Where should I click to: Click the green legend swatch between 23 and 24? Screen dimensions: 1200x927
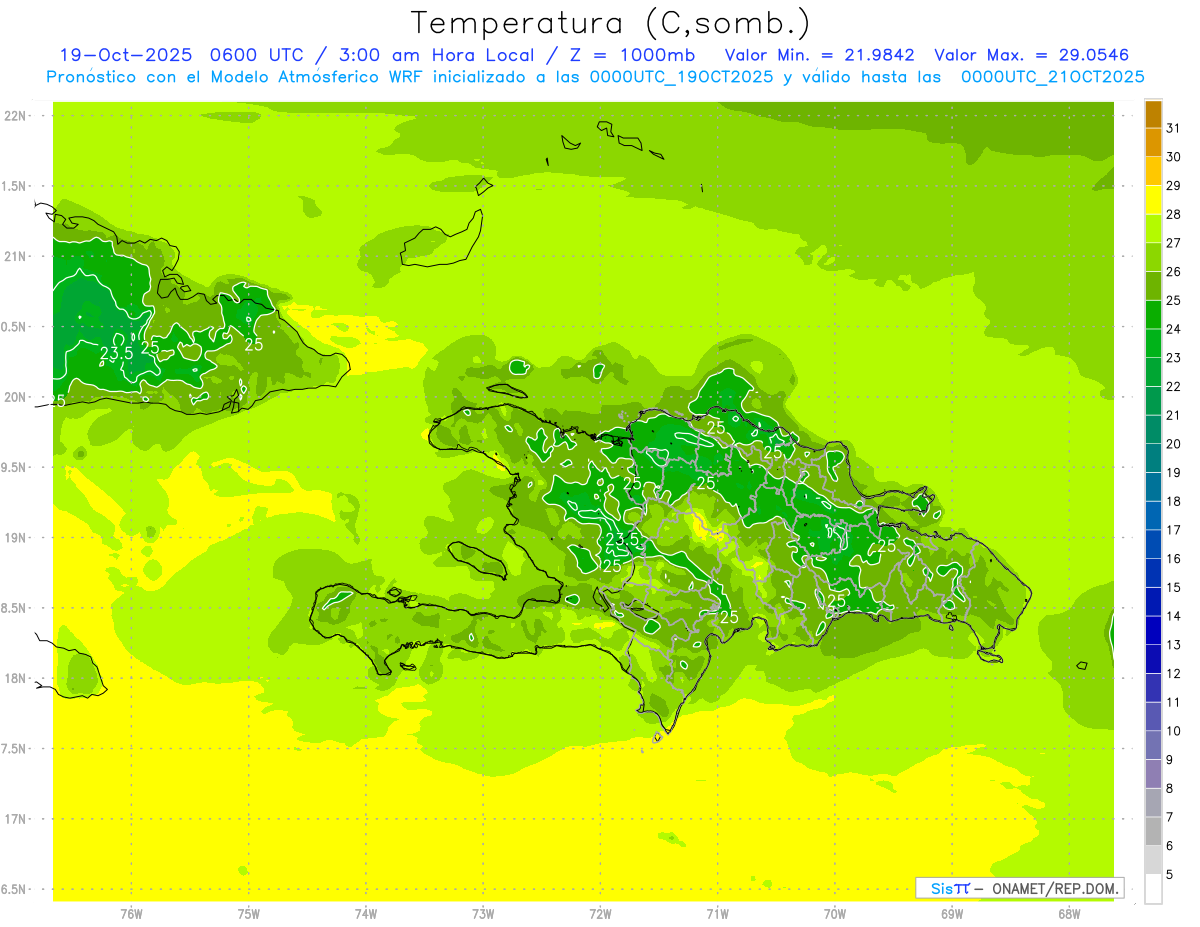[1153, 343]
